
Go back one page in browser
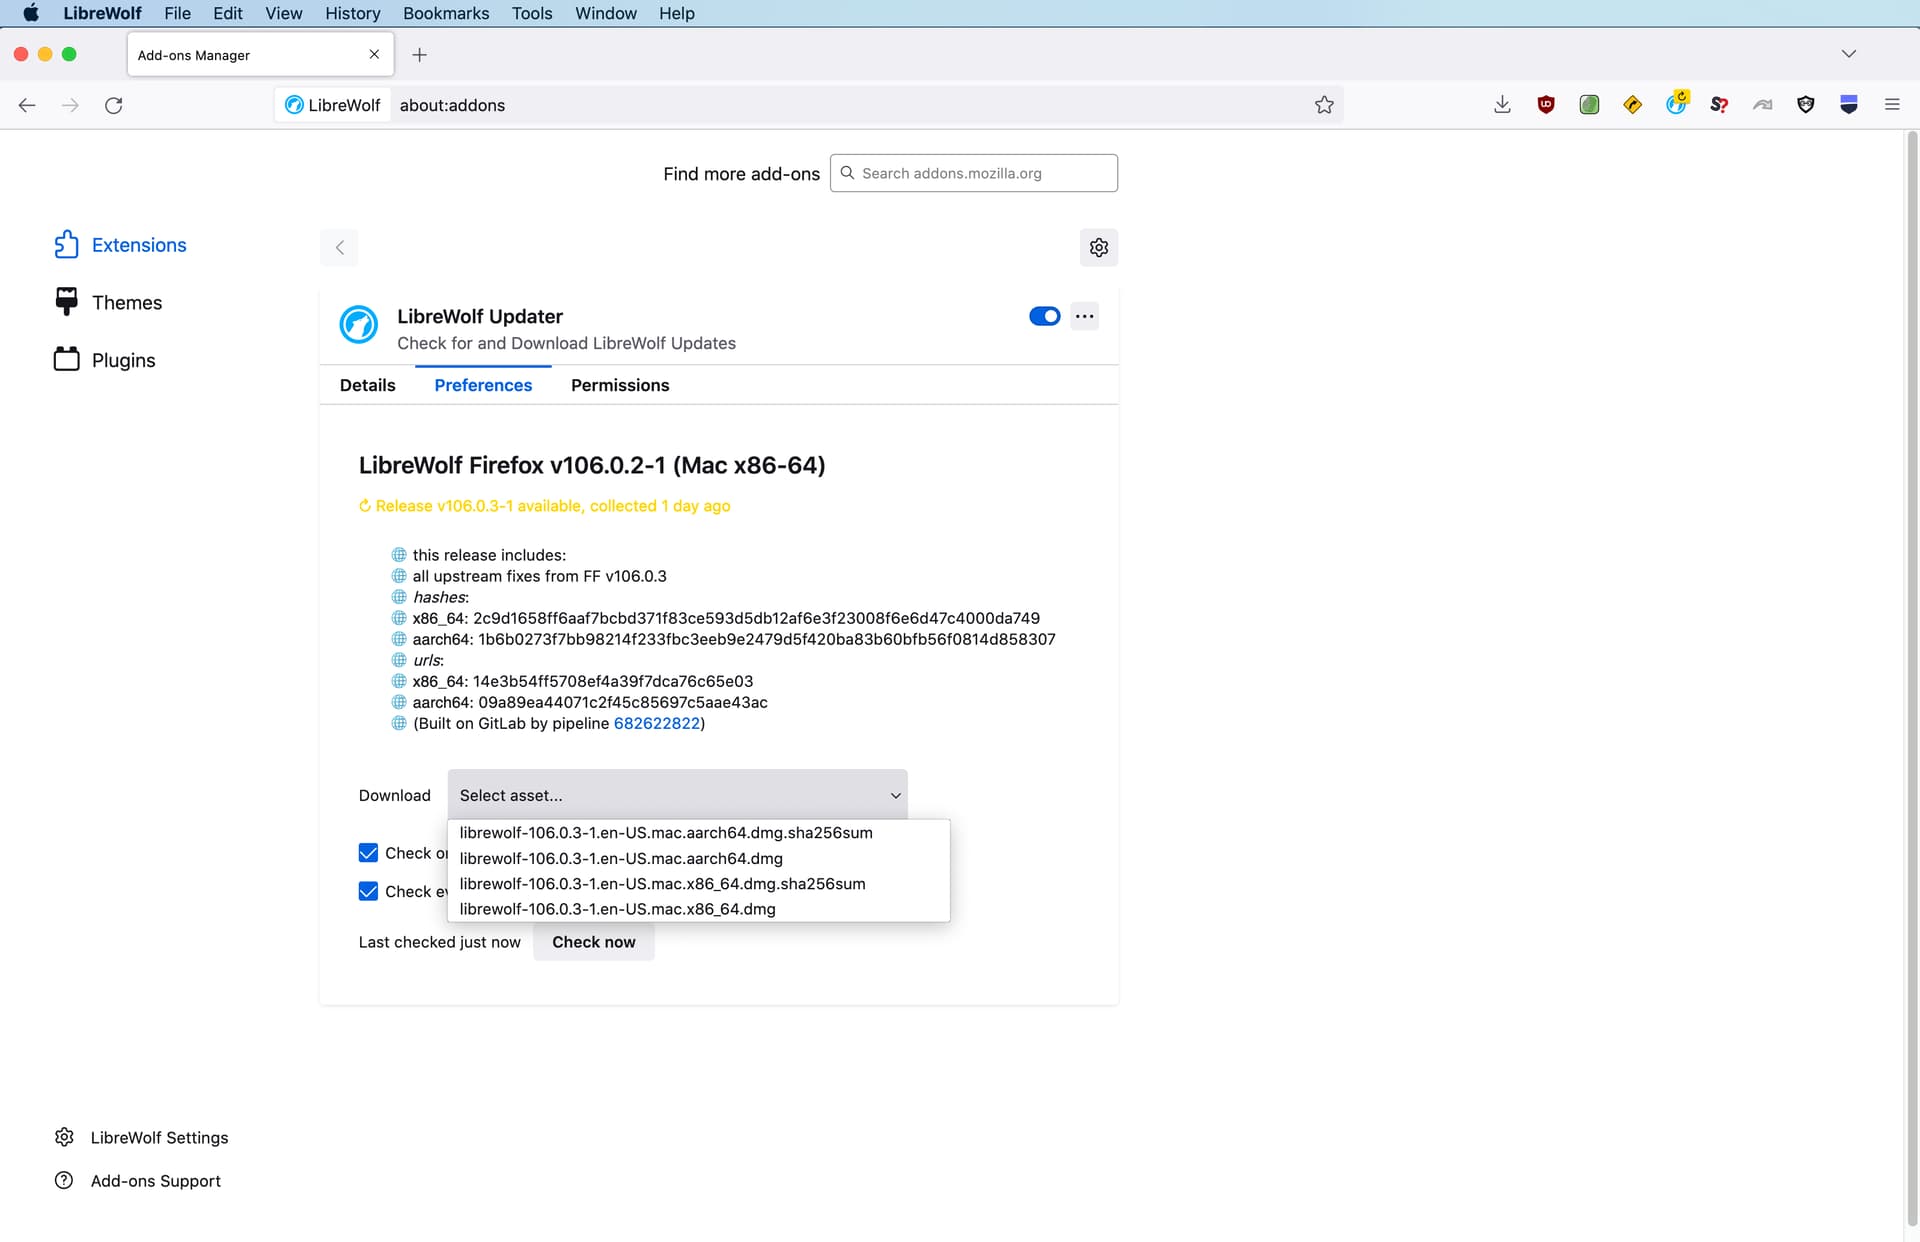(27, 105)
